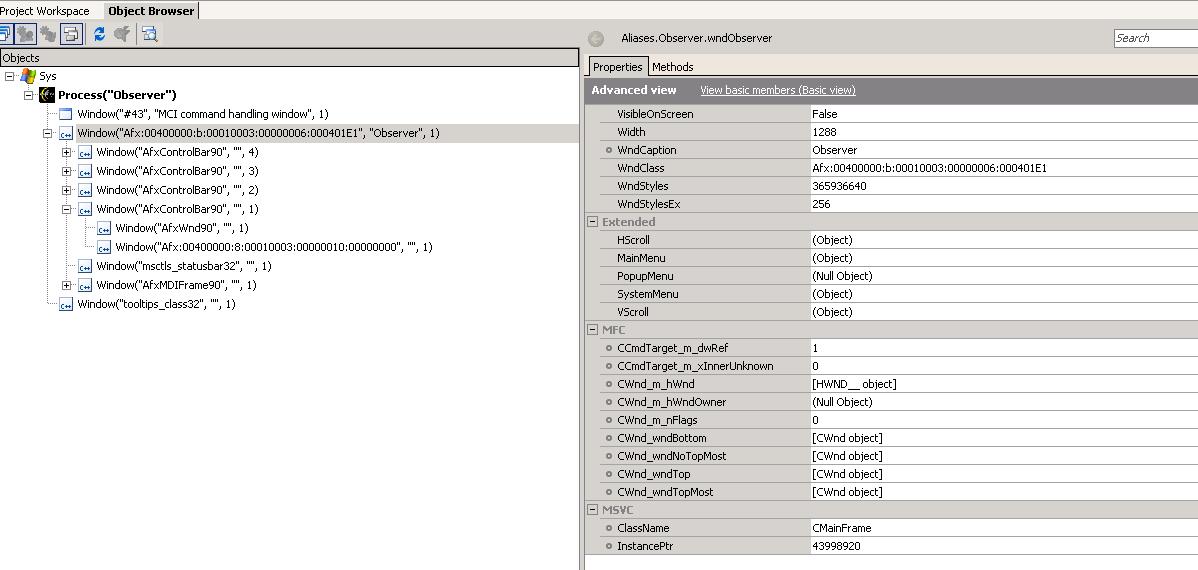Click the Windows flag icon beside Sys
The height and width of the screenshot is (570, 1198).
[28, 76]
